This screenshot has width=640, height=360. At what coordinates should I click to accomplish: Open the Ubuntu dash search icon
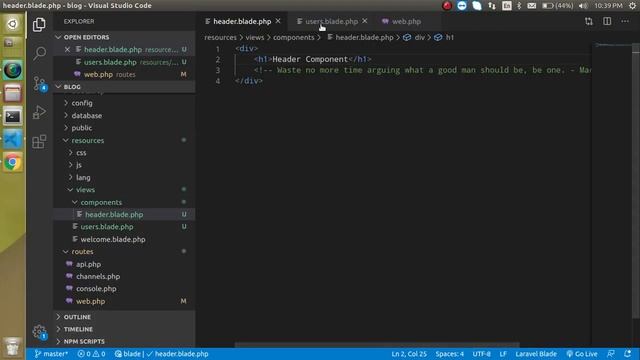[13, 24]
